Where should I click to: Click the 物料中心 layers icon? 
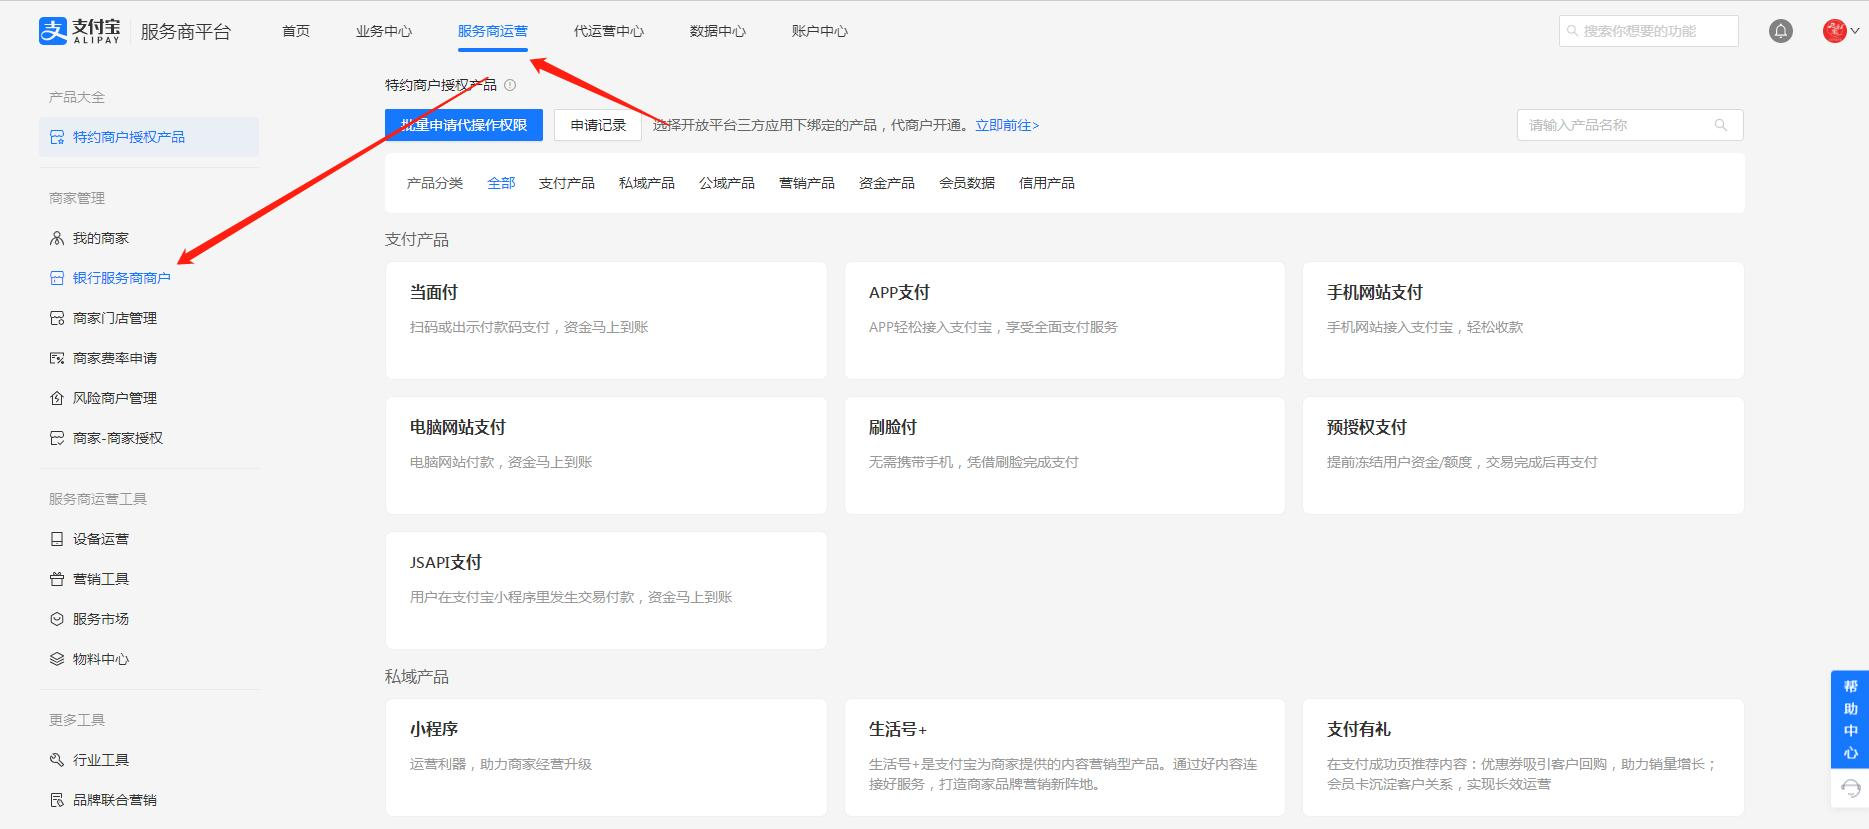point(57,659)
